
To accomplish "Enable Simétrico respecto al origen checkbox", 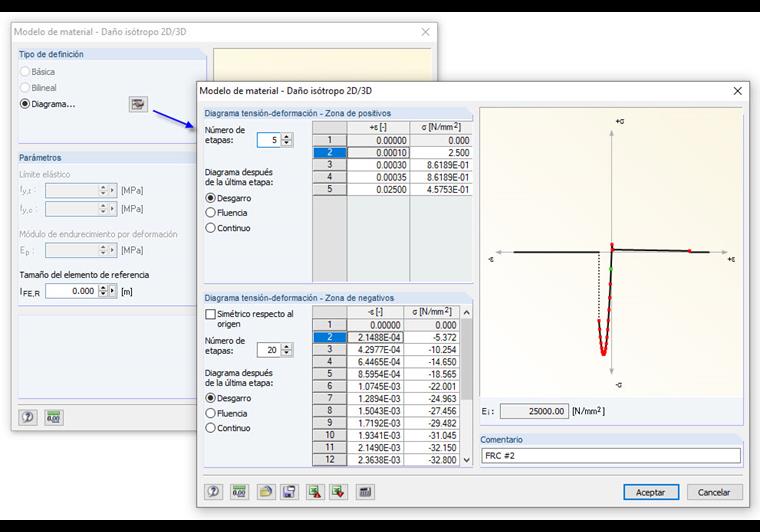I will 210,314.
